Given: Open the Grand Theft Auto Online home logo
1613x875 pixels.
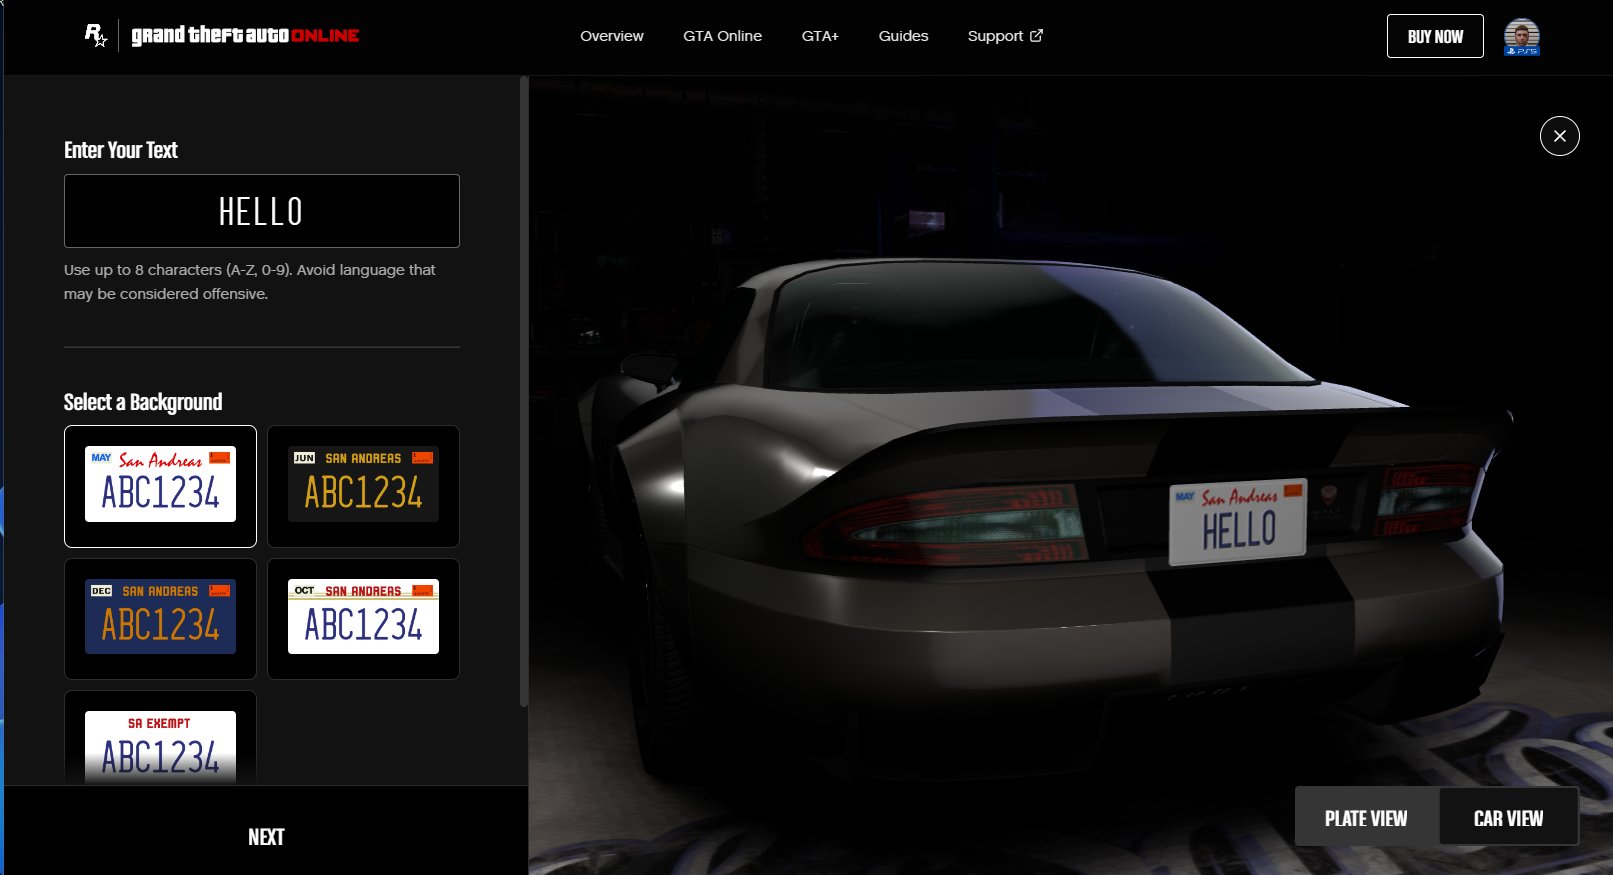Looking at the screenshot, I should click(245, 36).
